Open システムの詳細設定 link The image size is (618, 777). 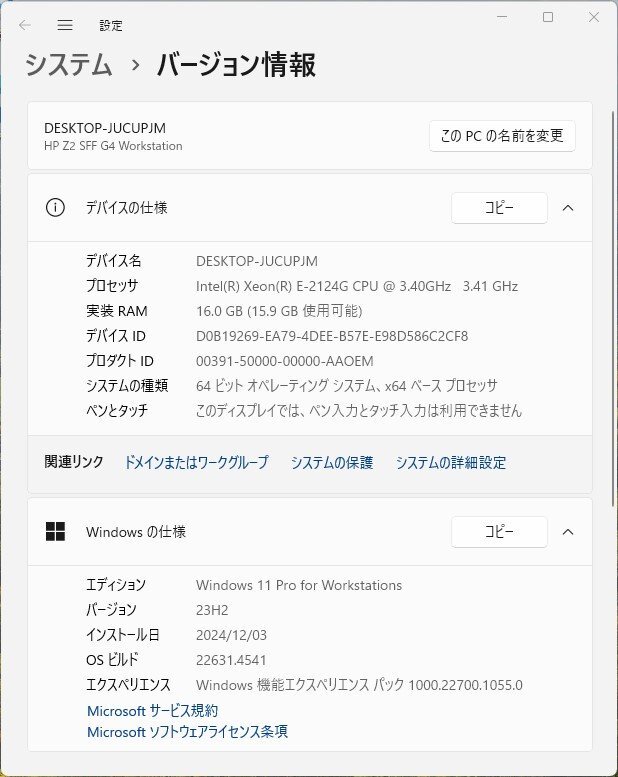point(450,462)
